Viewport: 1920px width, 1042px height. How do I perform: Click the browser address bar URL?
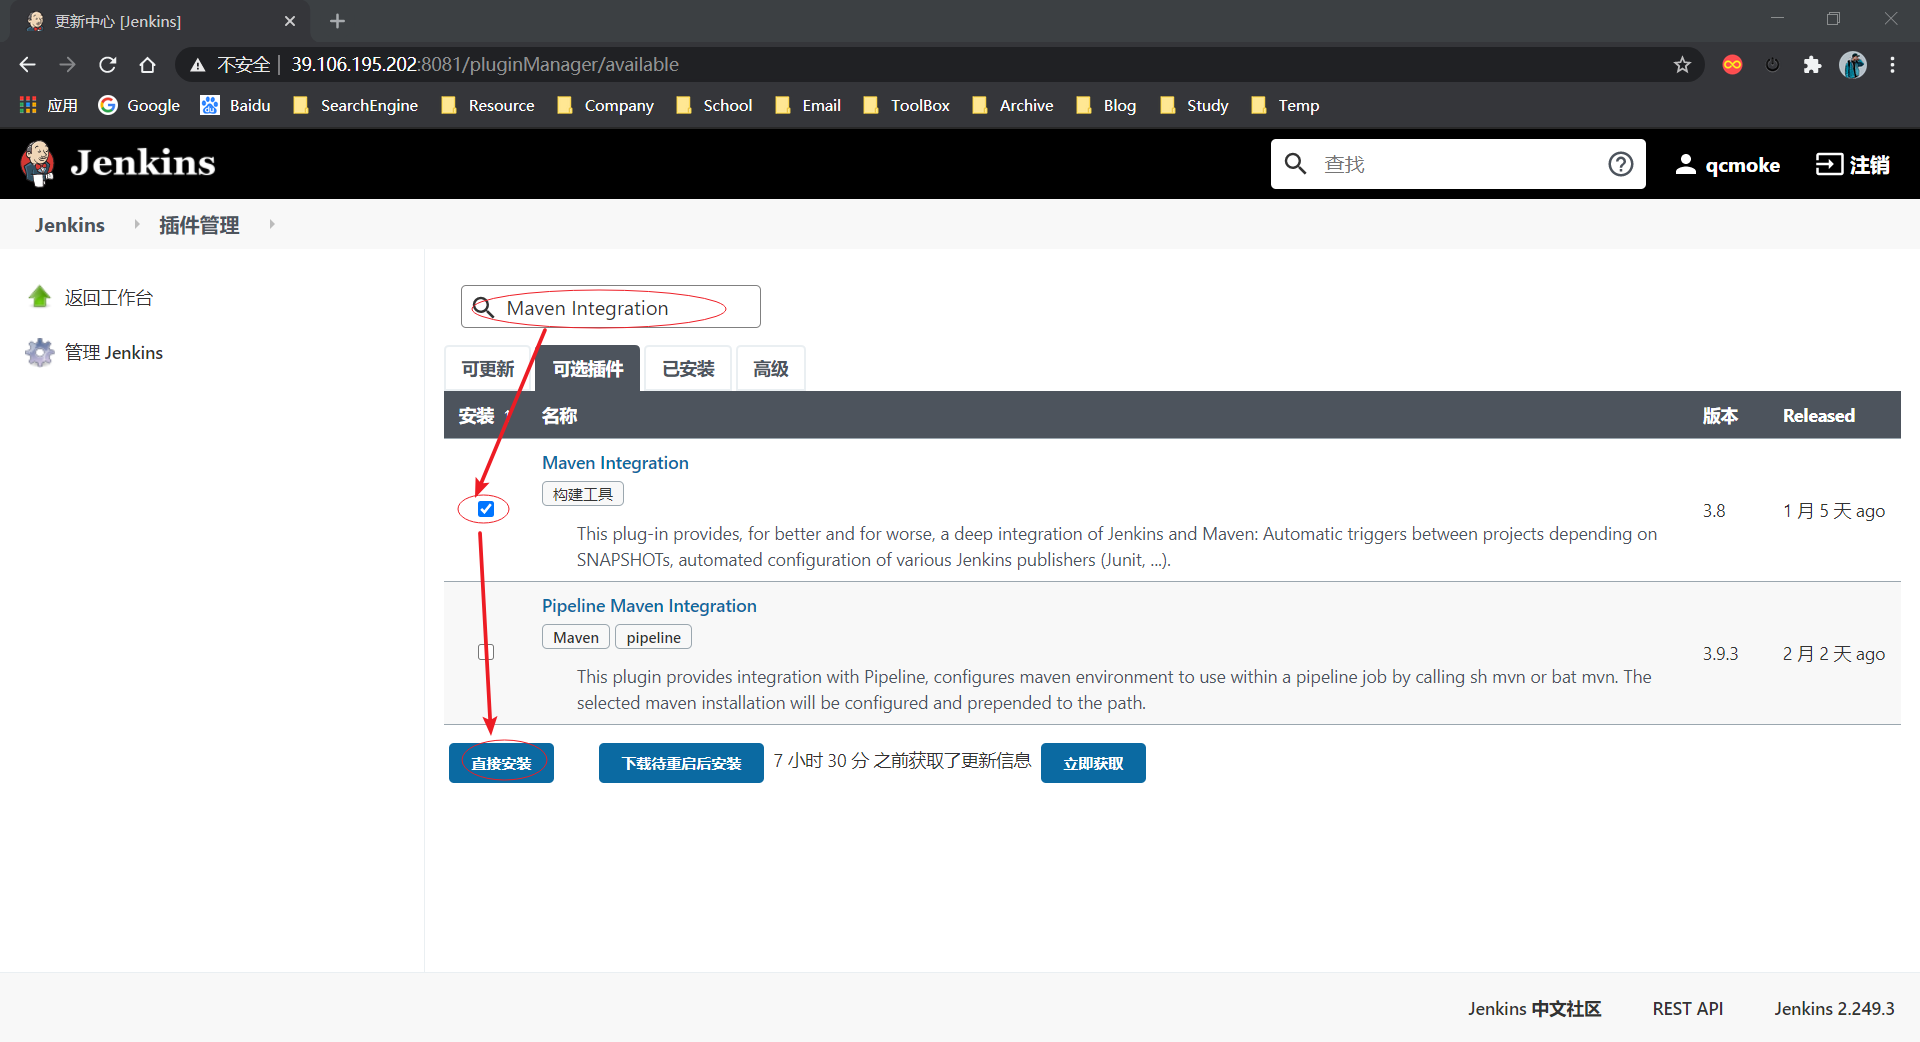(485, 64)
